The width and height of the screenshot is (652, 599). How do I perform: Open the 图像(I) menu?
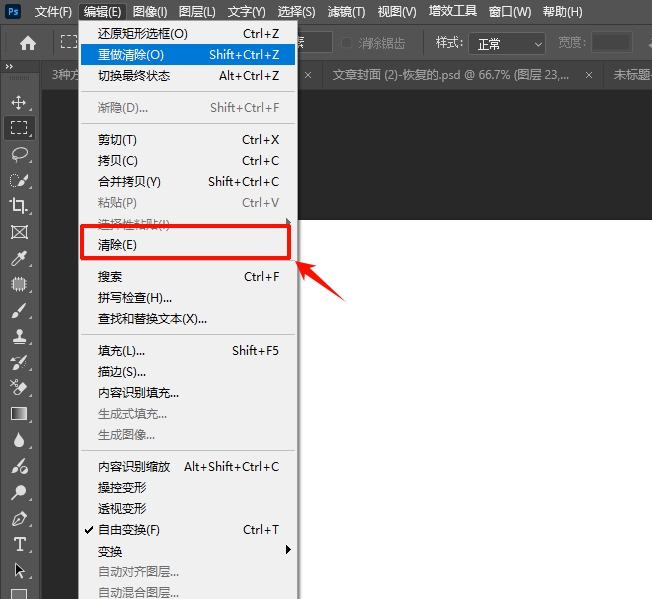(x=150, y=12)
